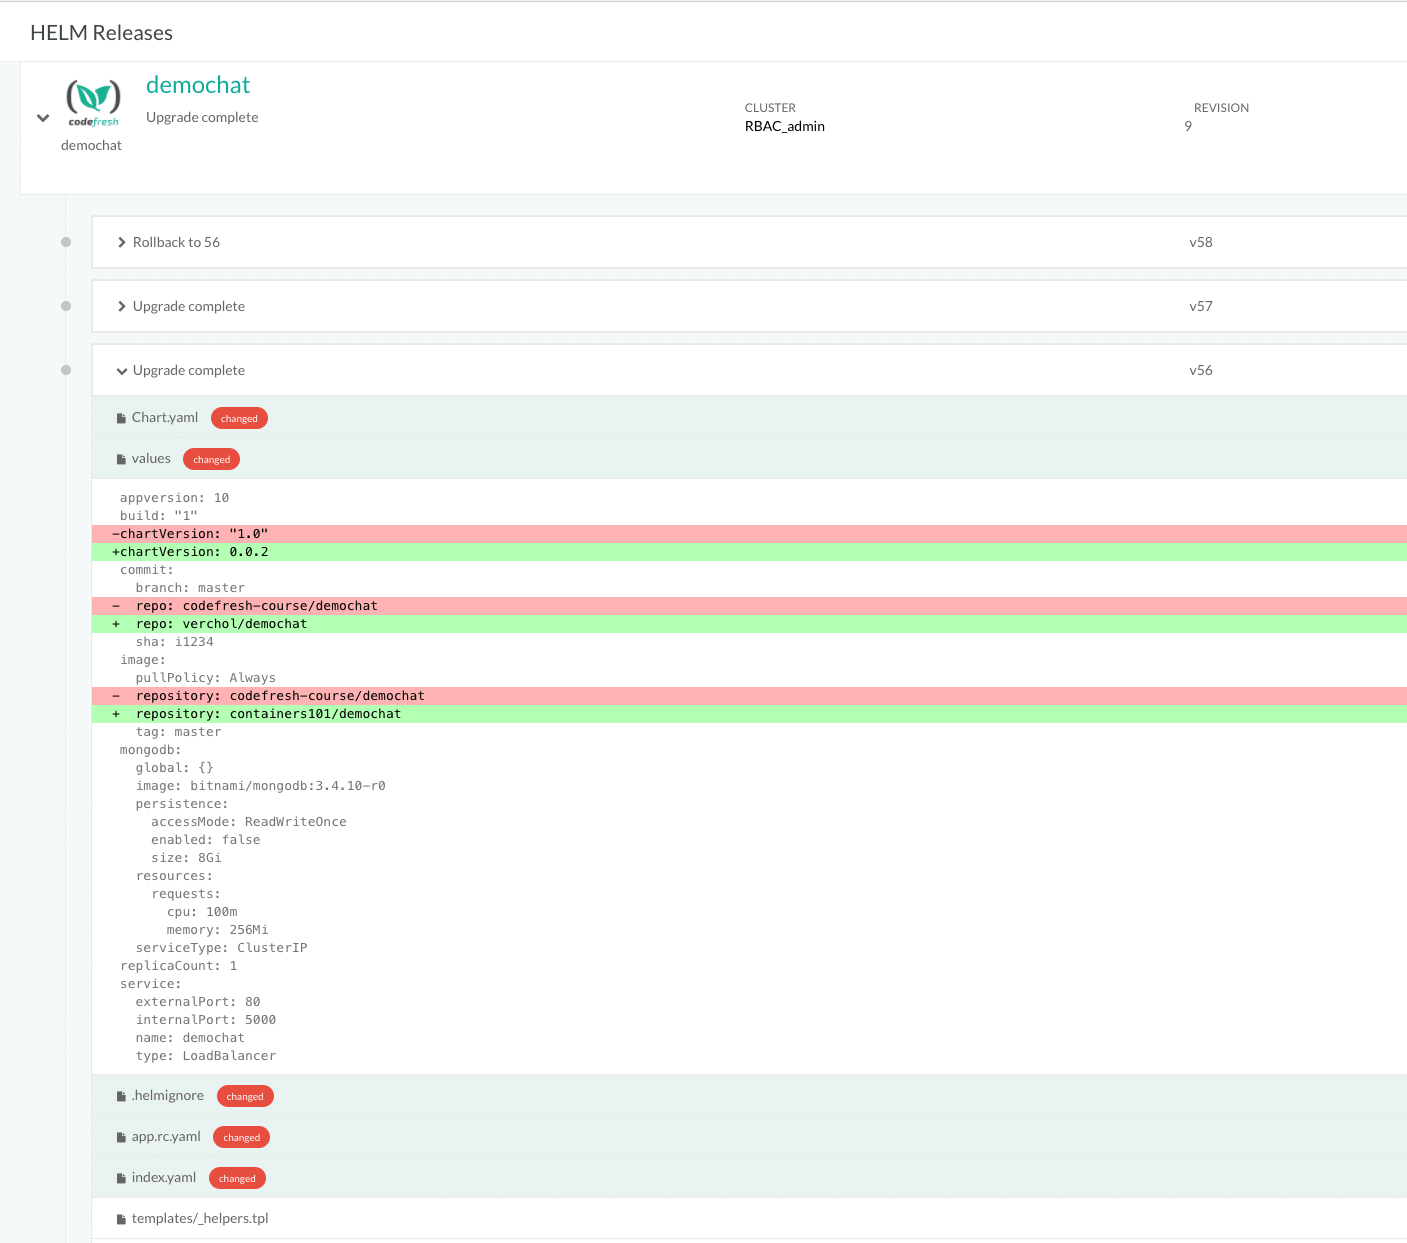Open the index.yaml file row
This screenshot has width=1407, height=1243.
164,1178
